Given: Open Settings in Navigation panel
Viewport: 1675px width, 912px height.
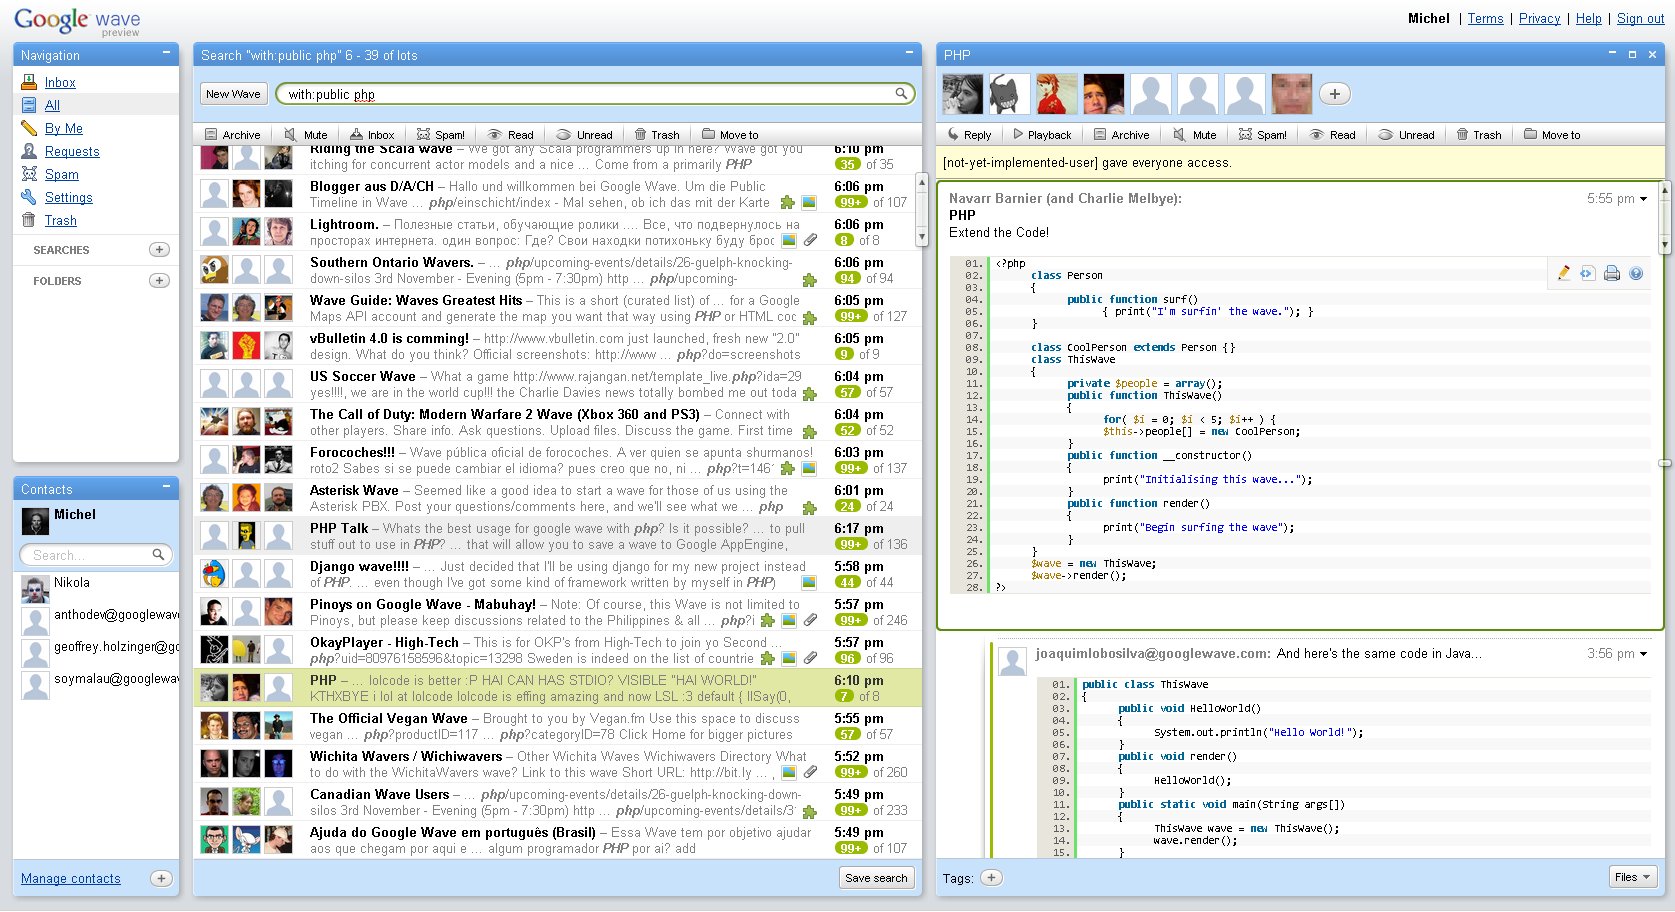Looking at the screenshot, I should pos(69,197).
